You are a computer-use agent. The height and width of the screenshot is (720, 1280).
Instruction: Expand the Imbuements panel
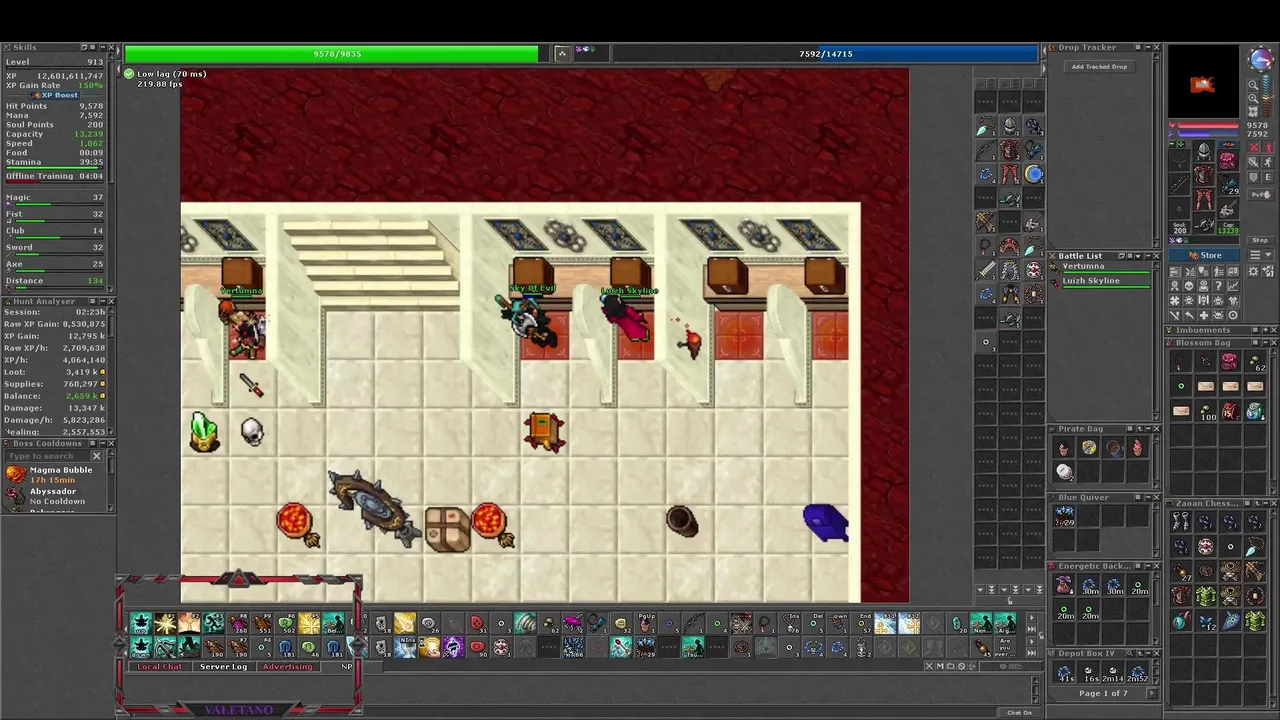[1265, 330]
